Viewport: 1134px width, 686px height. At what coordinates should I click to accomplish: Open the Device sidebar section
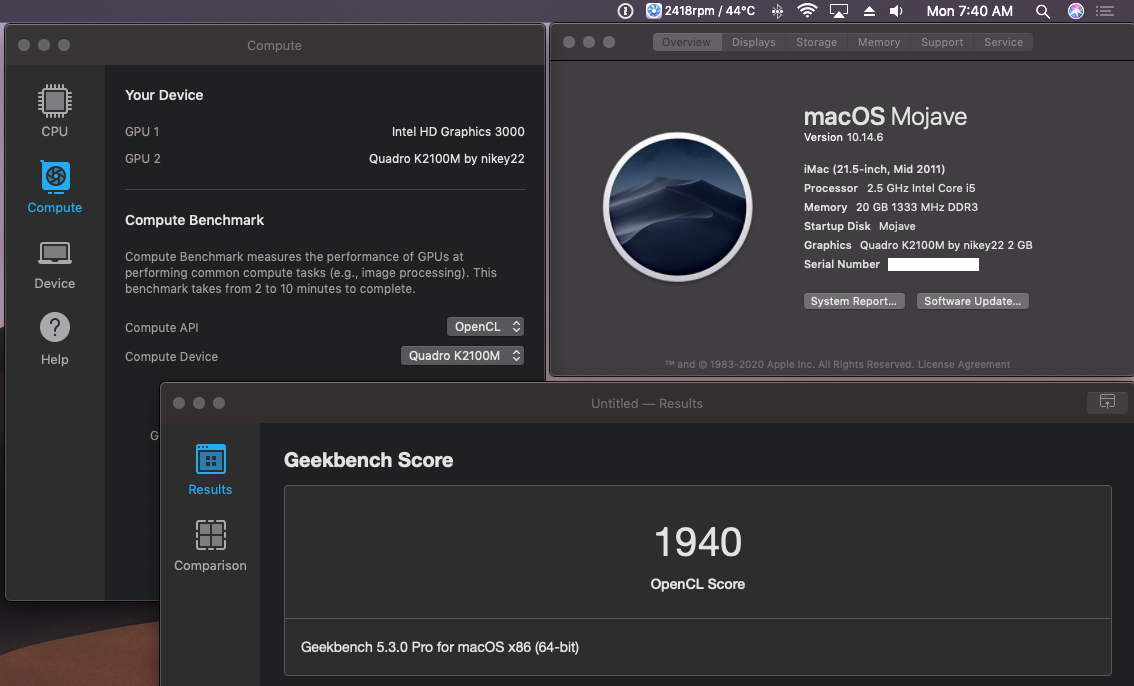click(x=54, y=265)
